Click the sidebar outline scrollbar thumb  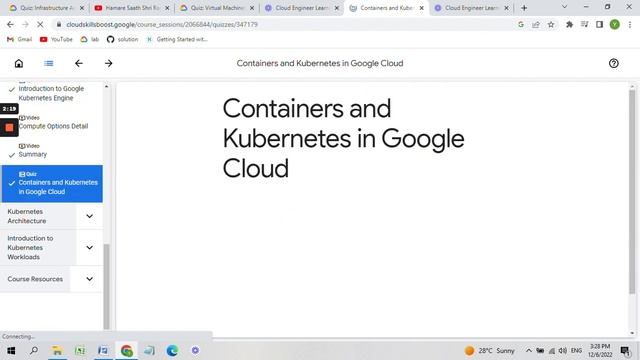click(x=107, y=286)
